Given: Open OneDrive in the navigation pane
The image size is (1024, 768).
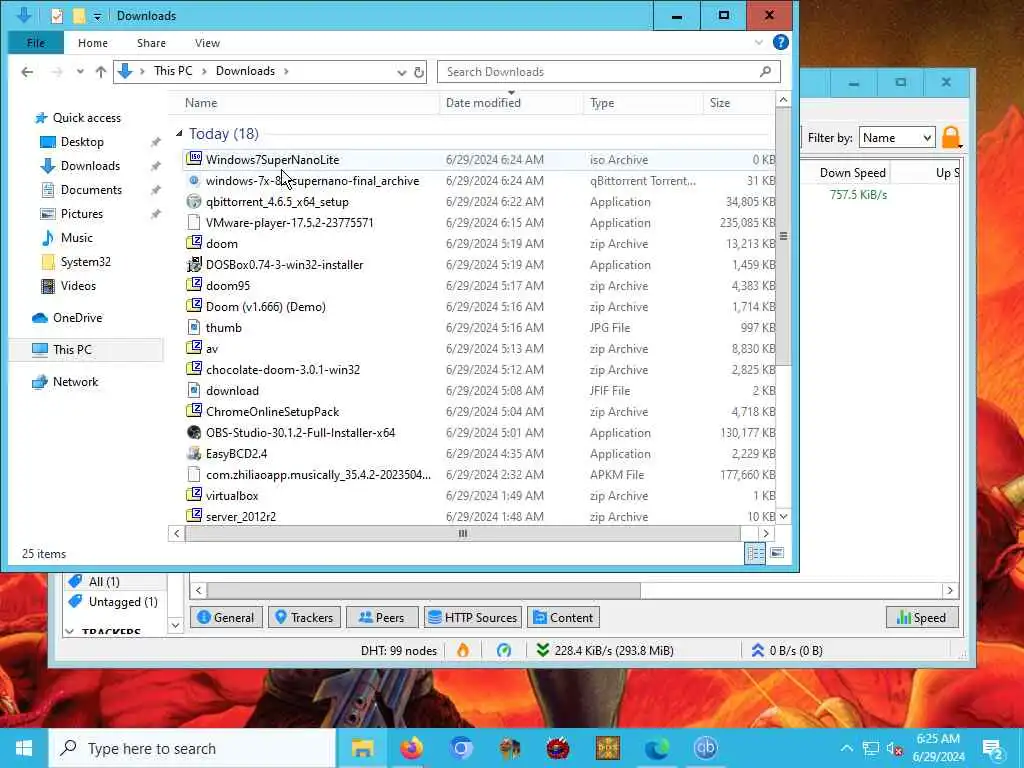Looking at the screenshot, I should pyautogui.click(x=77, y=318).
